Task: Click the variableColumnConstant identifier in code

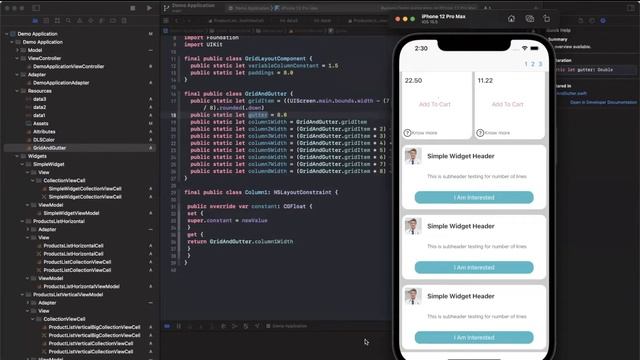Action: (x=283, y=66)
